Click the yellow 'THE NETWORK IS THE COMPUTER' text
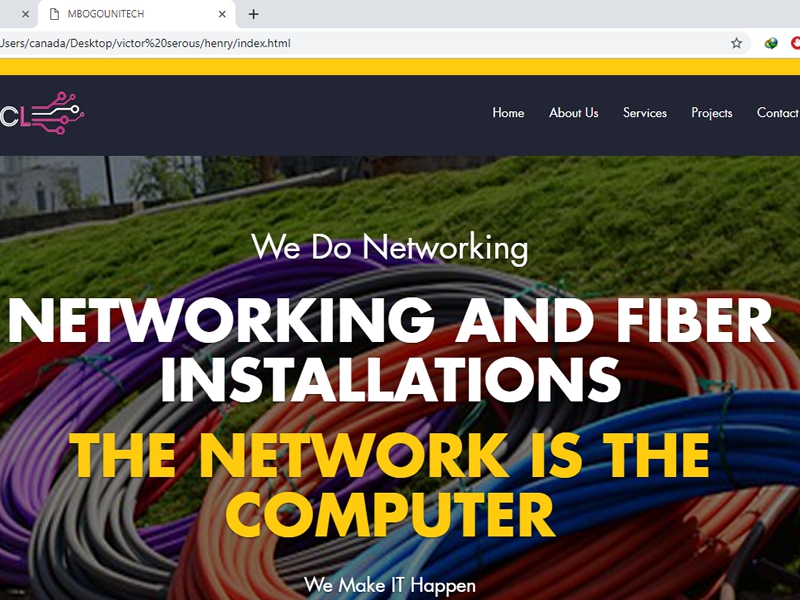This screenshot has height=600, width=800. pyautogui.click(x=390, y=485)
